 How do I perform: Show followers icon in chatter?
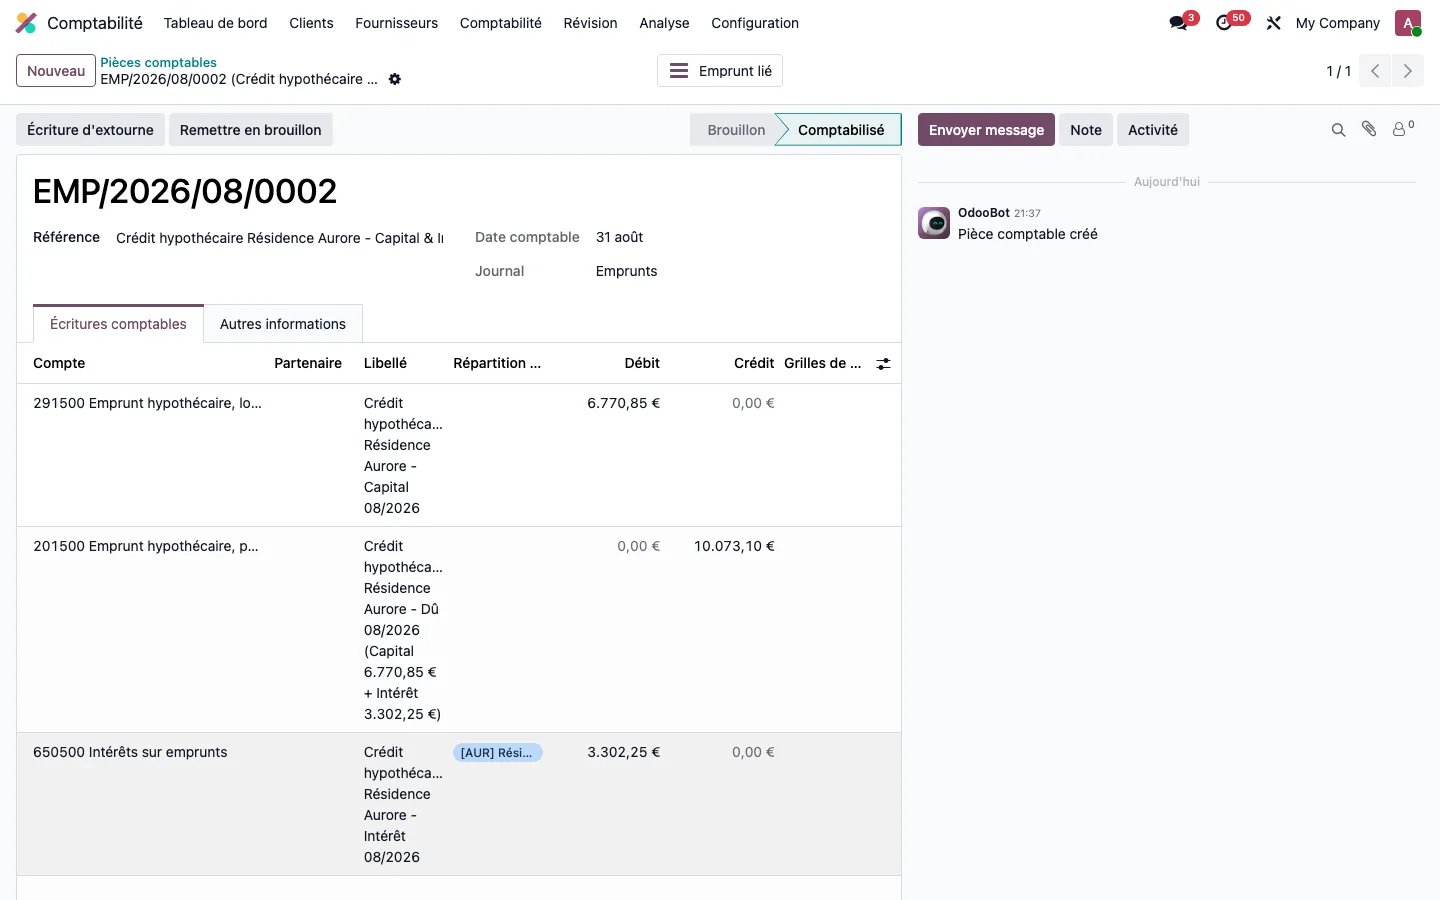pyautogui.click(x=1403, y=129)
